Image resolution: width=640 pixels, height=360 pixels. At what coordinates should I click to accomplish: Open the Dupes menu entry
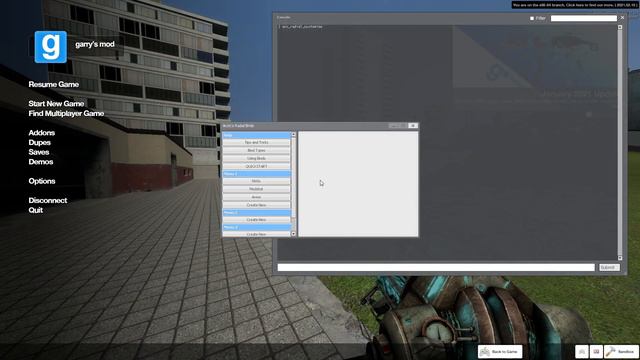(40, 142)
